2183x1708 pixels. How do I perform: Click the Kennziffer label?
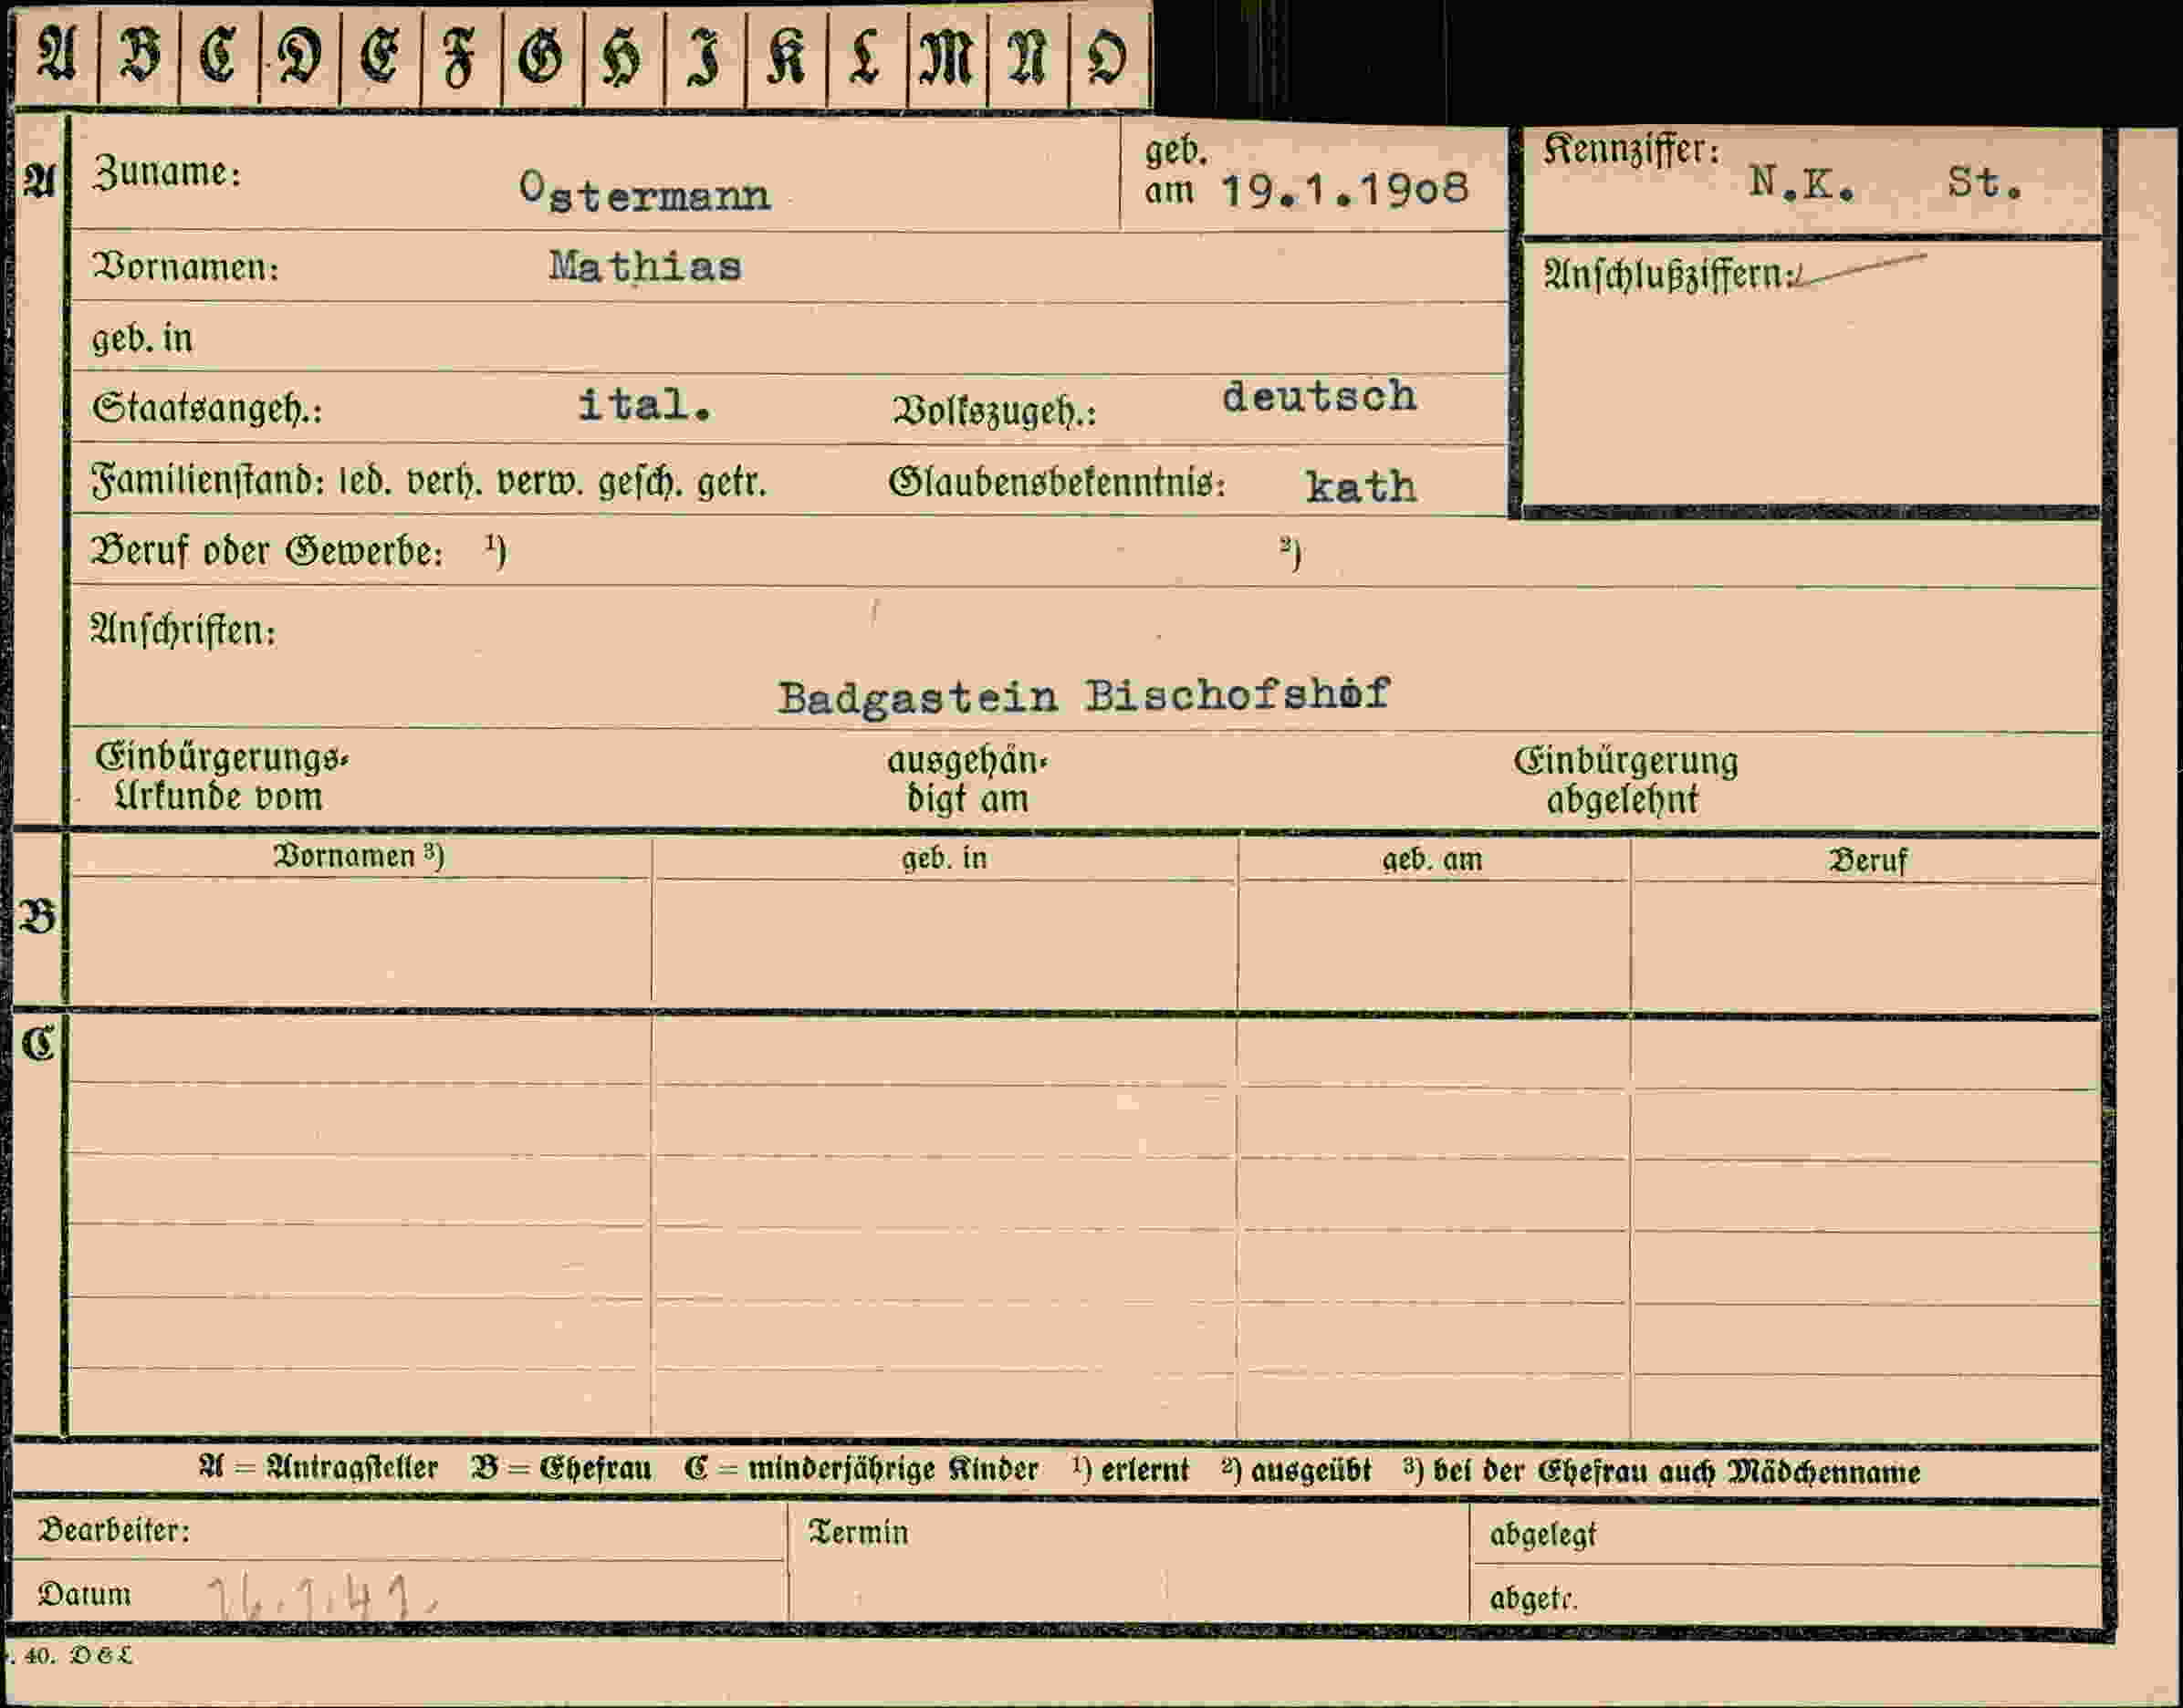(x=1631, y=150)
